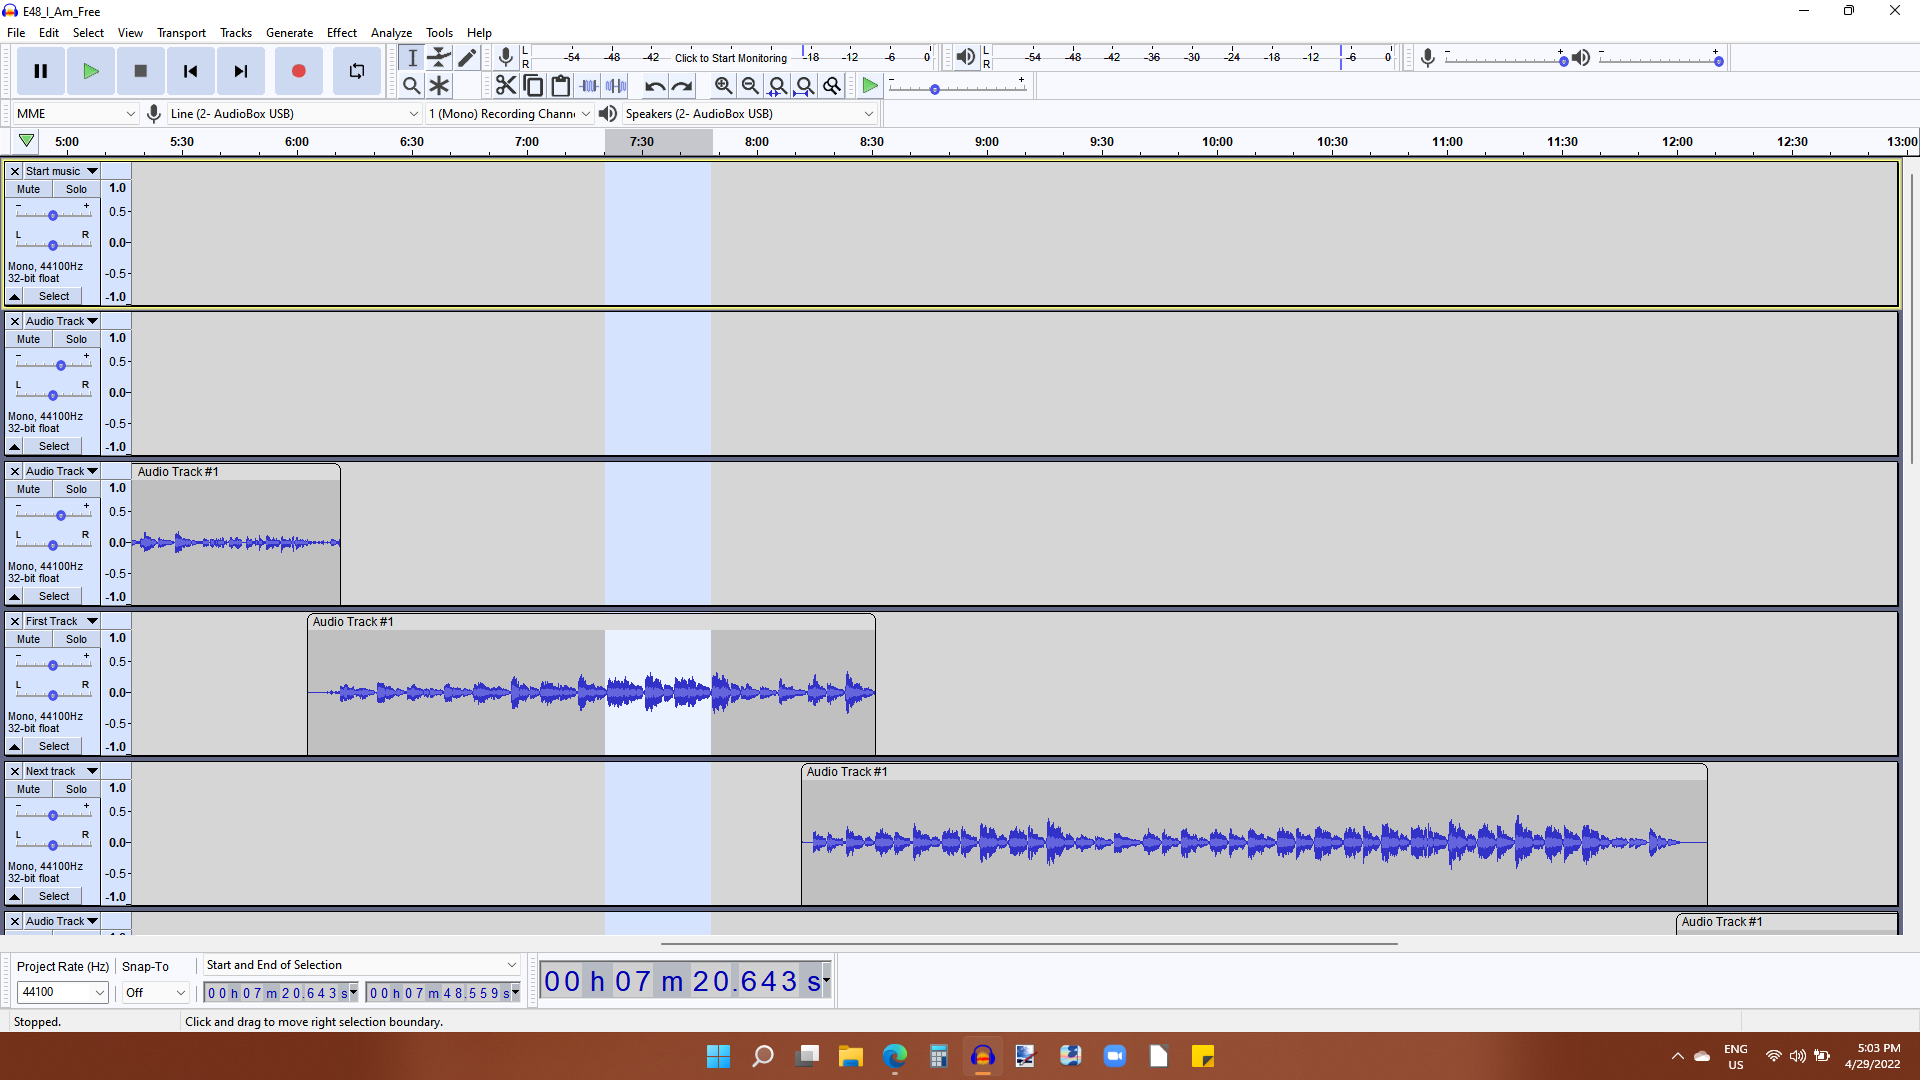The image size is (1920, 1080).
Task: Click Select button on Next track
Action: click(x=54, y=896)
